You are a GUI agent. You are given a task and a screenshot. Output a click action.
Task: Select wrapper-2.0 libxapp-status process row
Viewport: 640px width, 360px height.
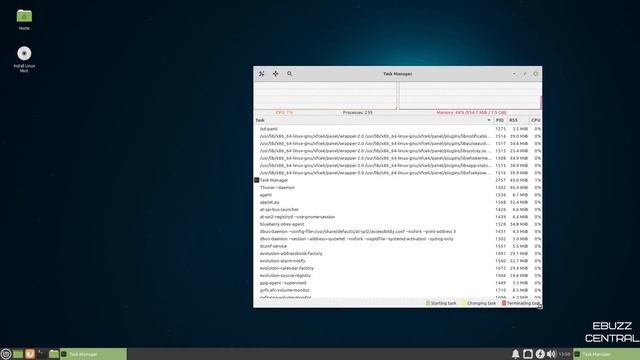398,166
